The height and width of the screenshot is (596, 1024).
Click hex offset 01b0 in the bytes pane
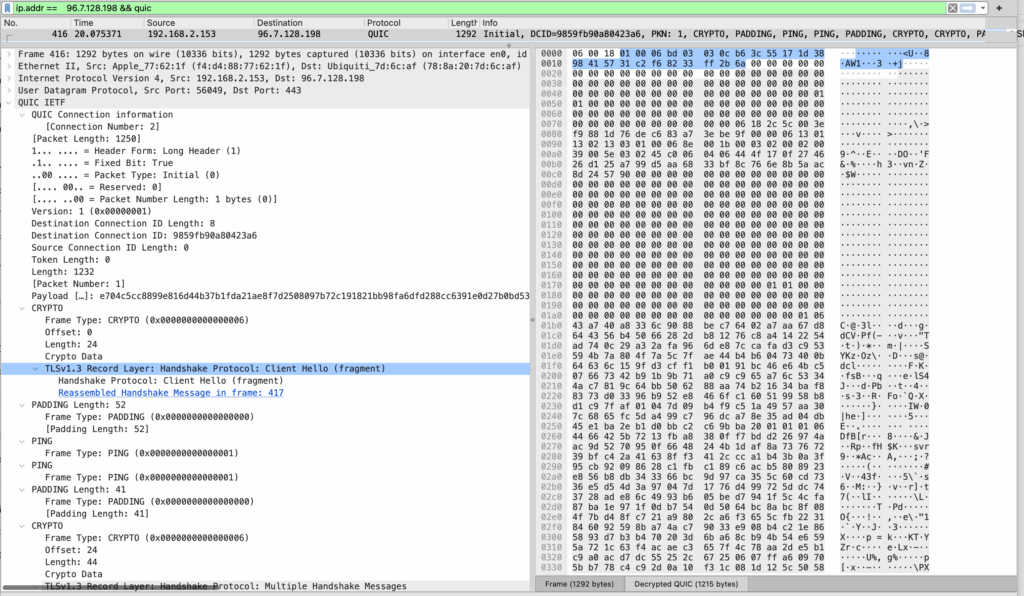tap(551, 326)
